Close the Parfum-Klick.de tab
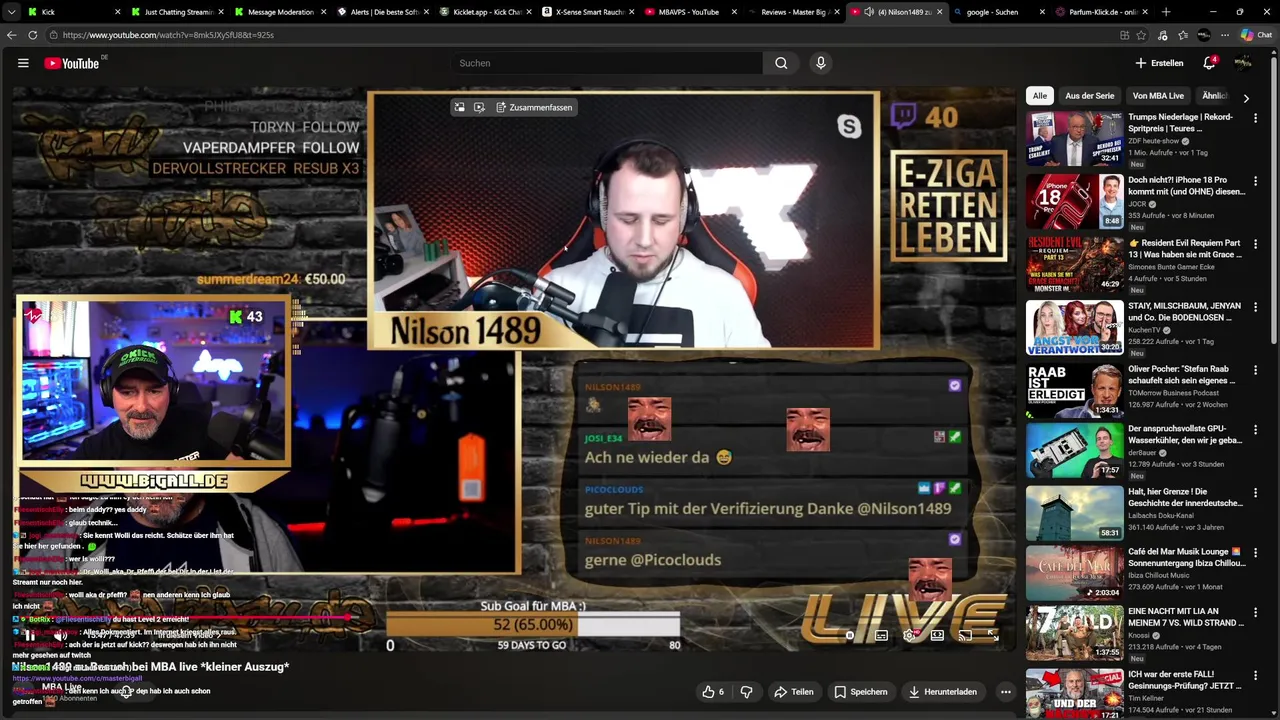The height and width of the screenshot is (720, 1280). (1145, 12)
